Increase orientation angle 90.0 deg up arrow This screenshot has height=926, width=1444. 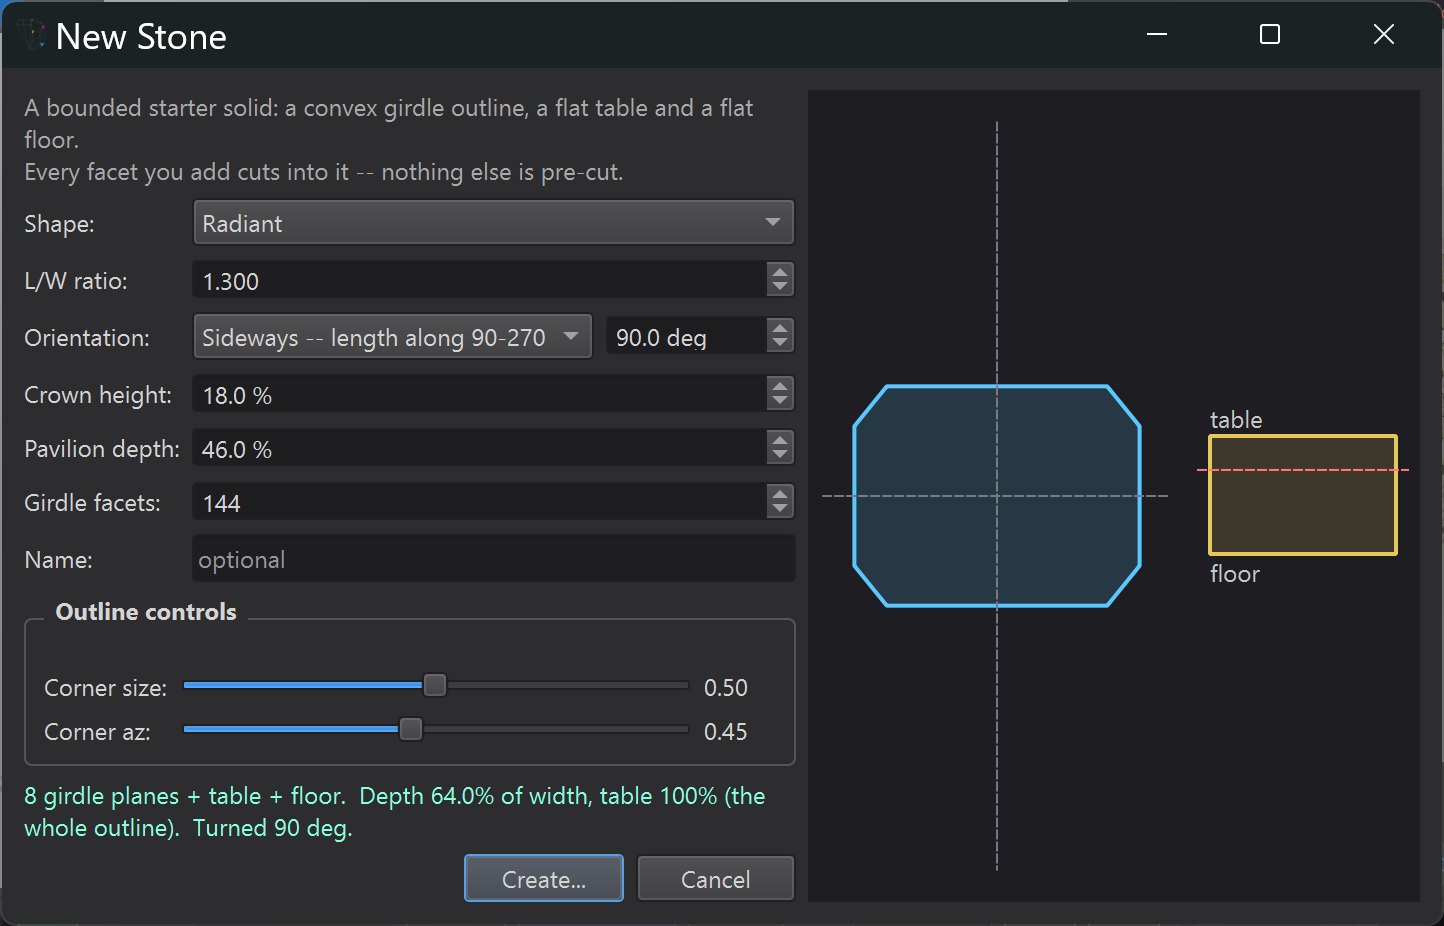pyautogui.click(x=780, y=328)
